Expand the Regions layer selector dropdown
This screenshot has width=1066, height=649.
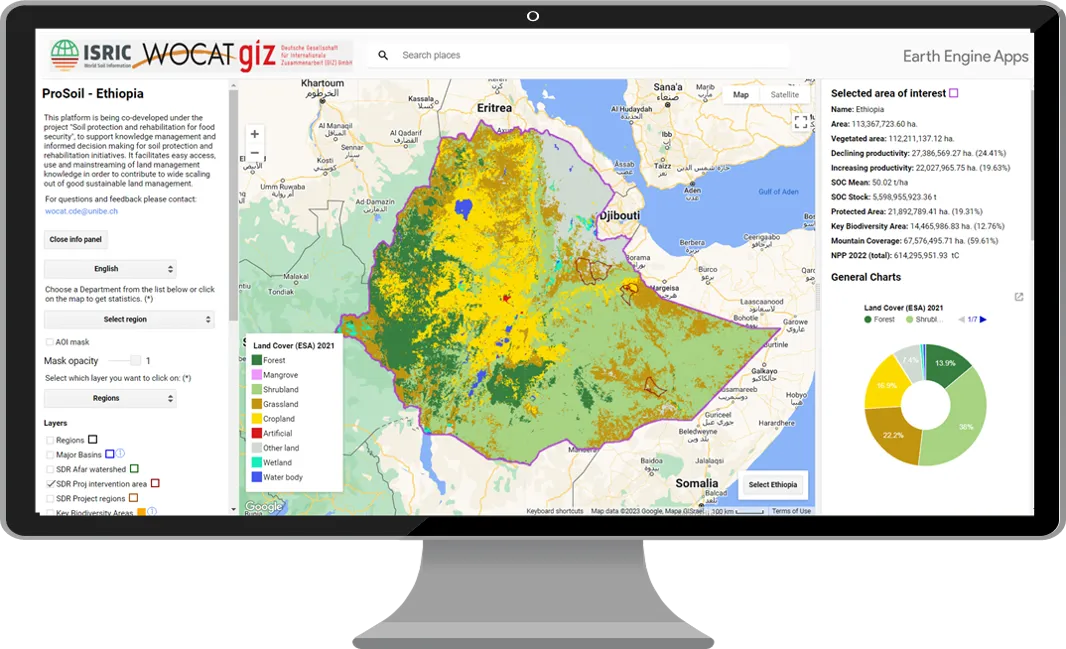point(110,398)
